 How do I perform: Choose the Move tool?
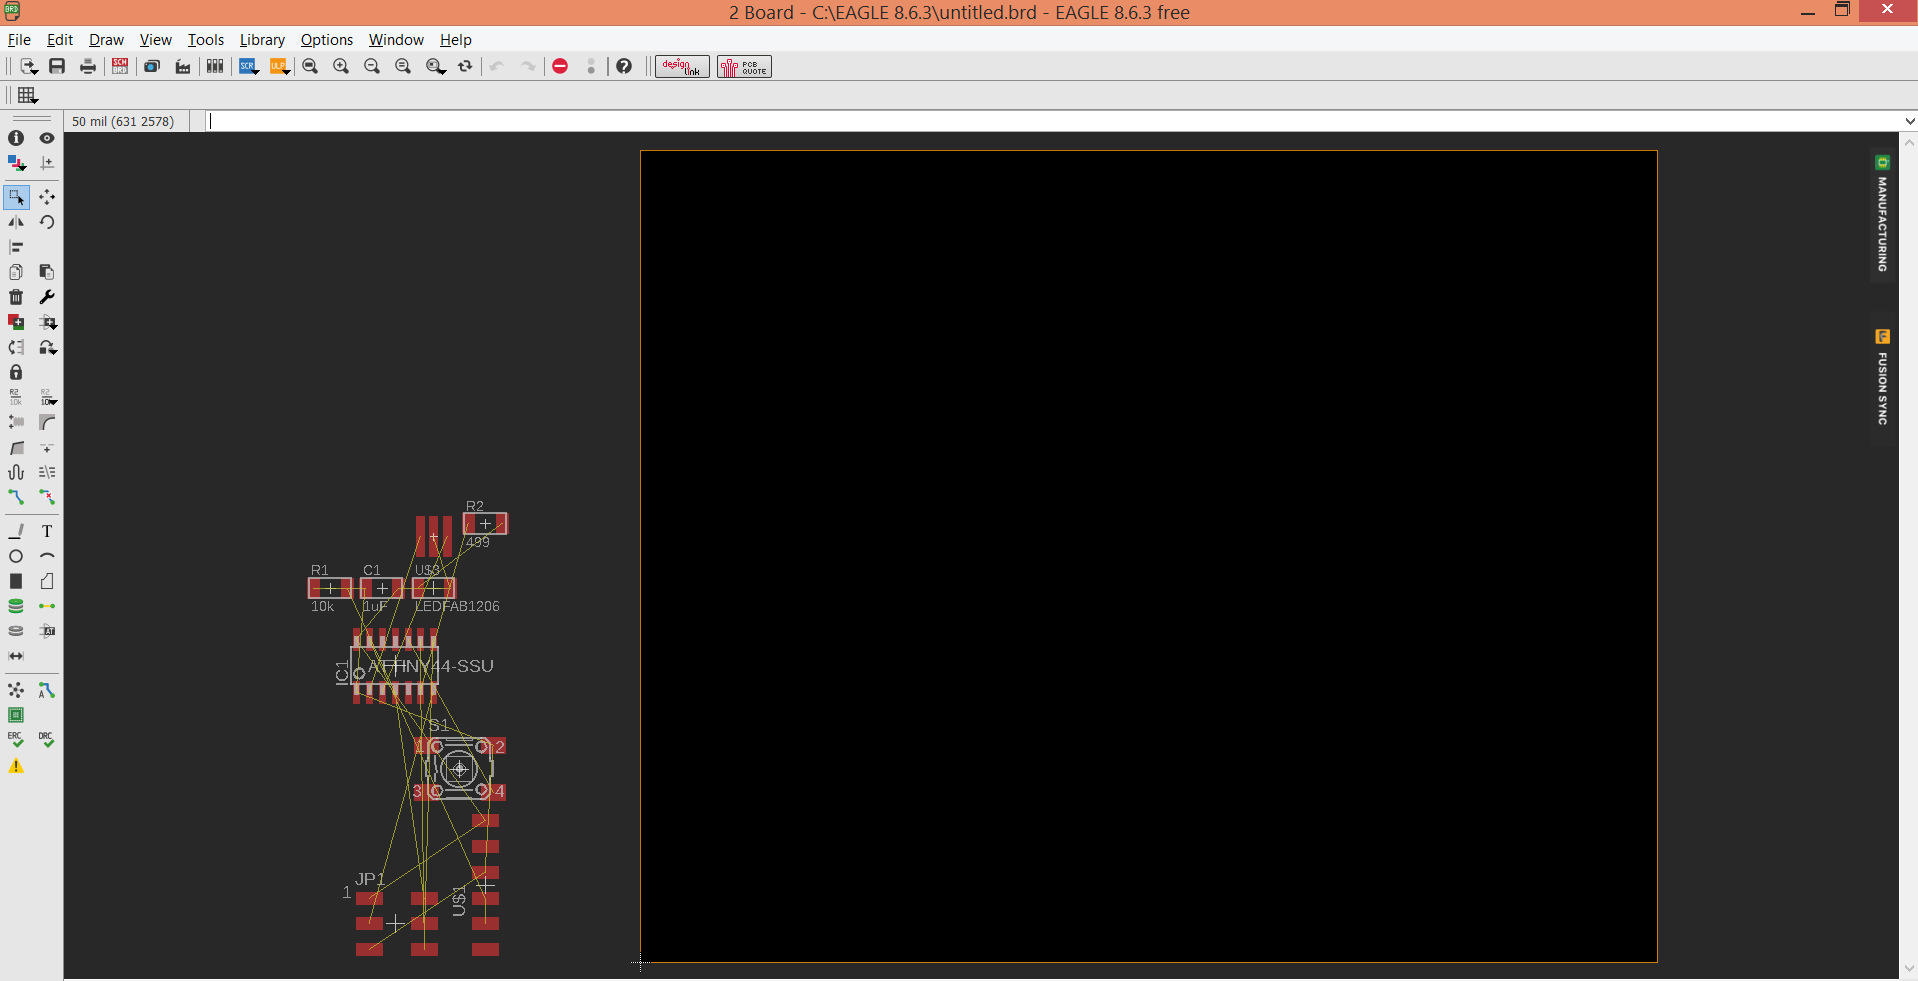[47, 197]
